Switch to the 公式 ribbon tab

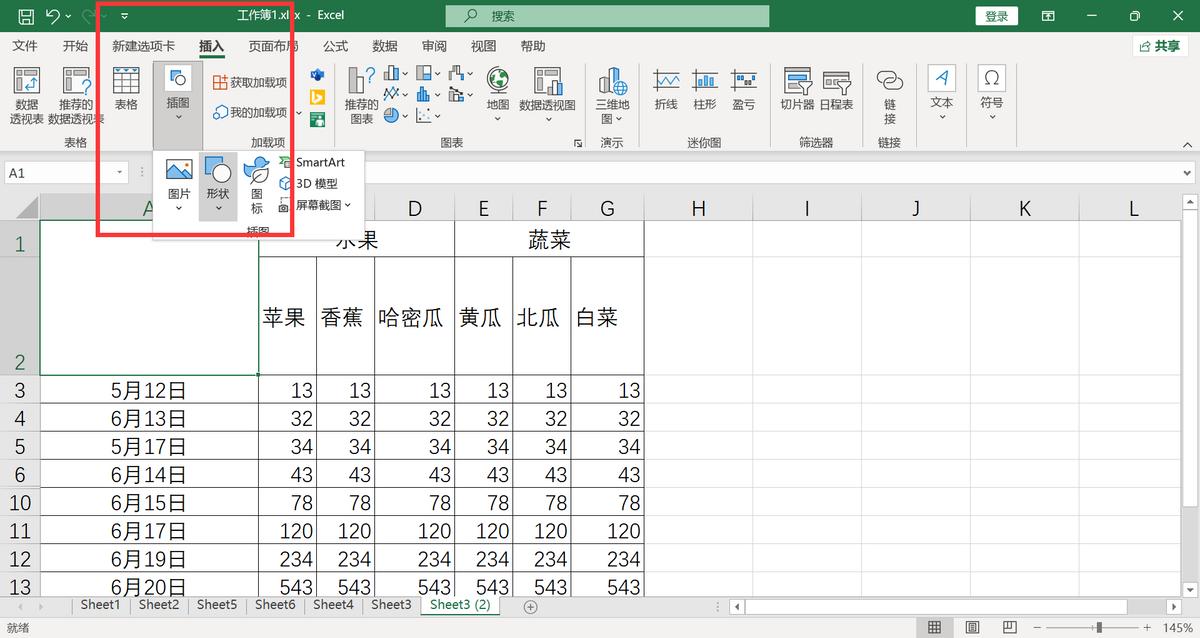[334, 45]
